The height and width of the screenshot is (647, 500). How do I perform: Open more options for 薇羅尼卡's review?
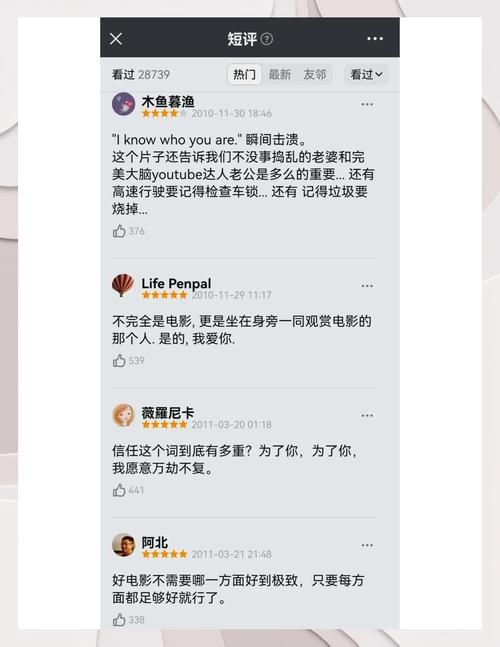(x=367, y=416)
